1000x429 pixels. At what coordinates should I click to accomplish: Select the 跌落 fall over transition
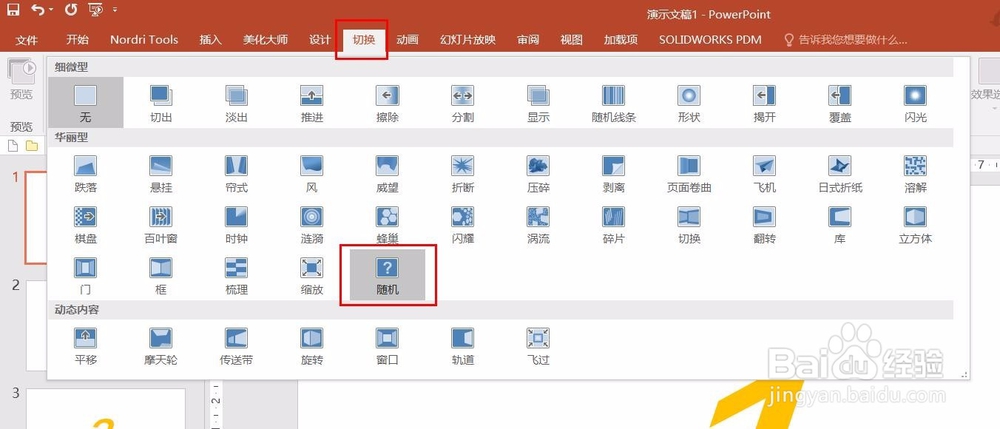(x=85, y=173)
